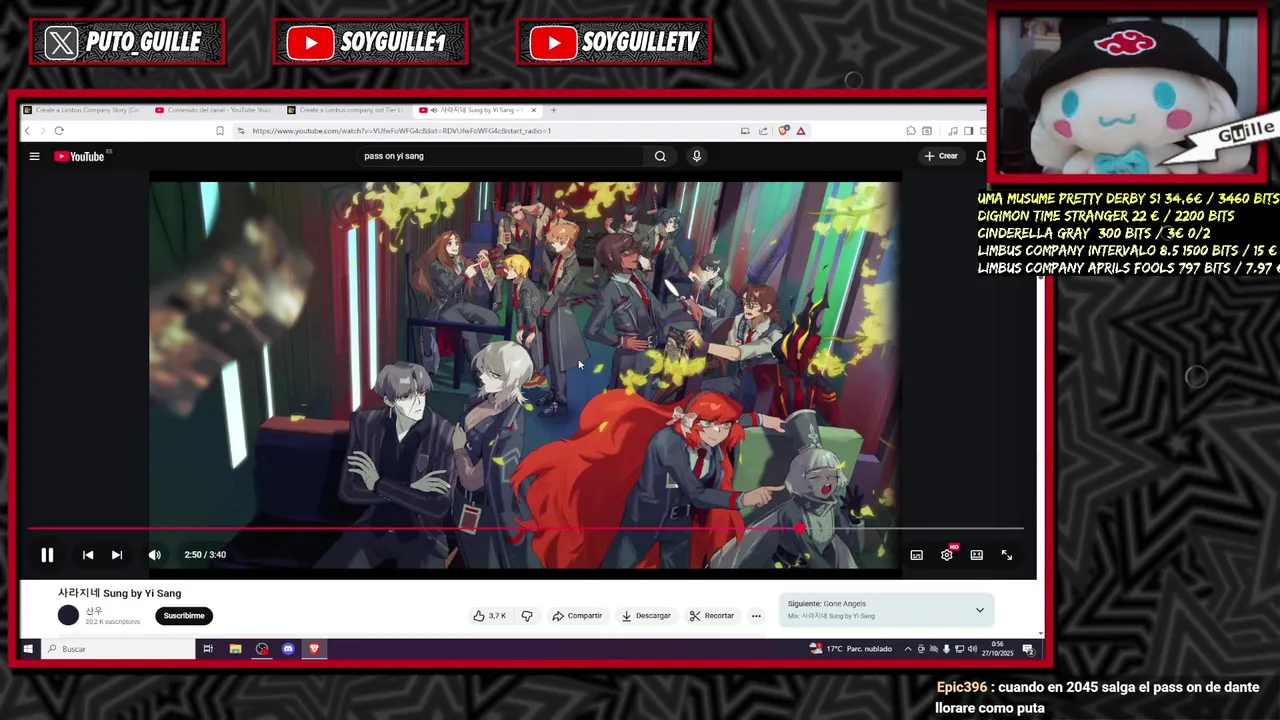Click the Compartir share button

coord(577,616)
